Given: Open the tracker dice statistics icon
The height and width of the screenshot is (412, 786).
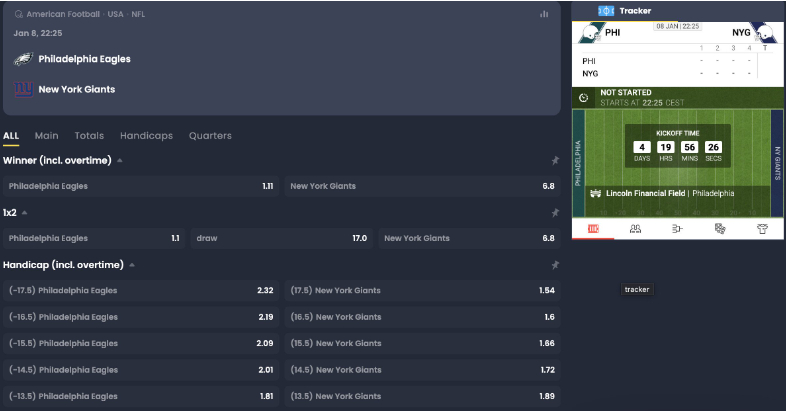Looking at the screenshot, I should tap(720, 229).
